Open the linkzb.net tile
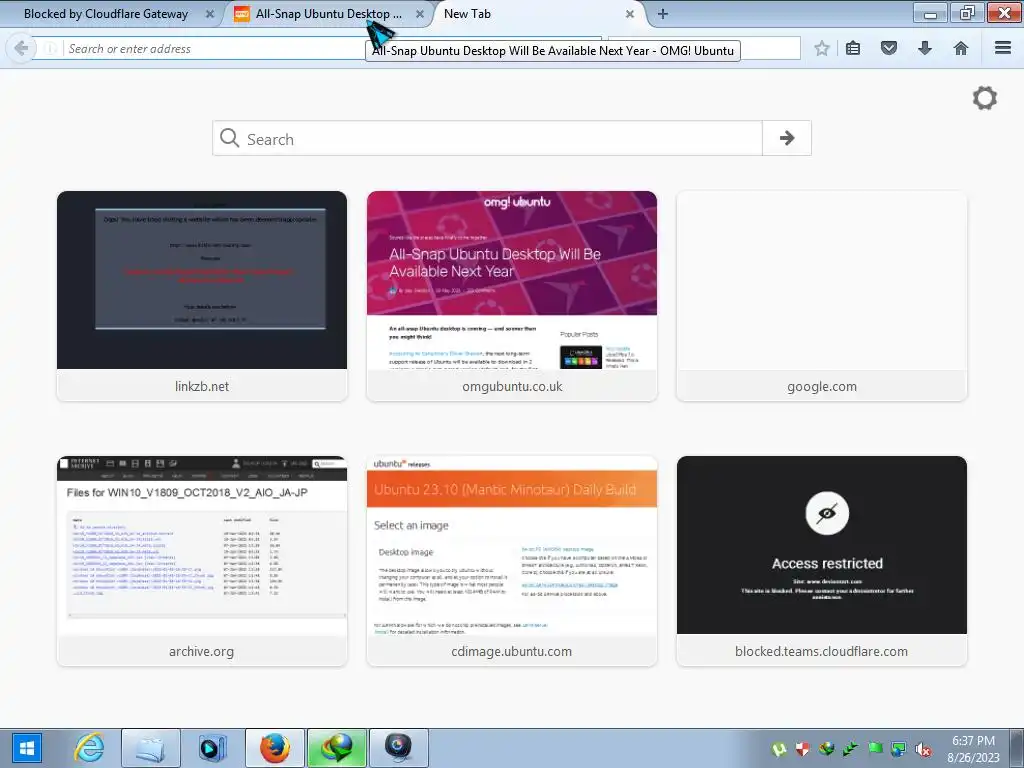 click(x=202, y=296)
